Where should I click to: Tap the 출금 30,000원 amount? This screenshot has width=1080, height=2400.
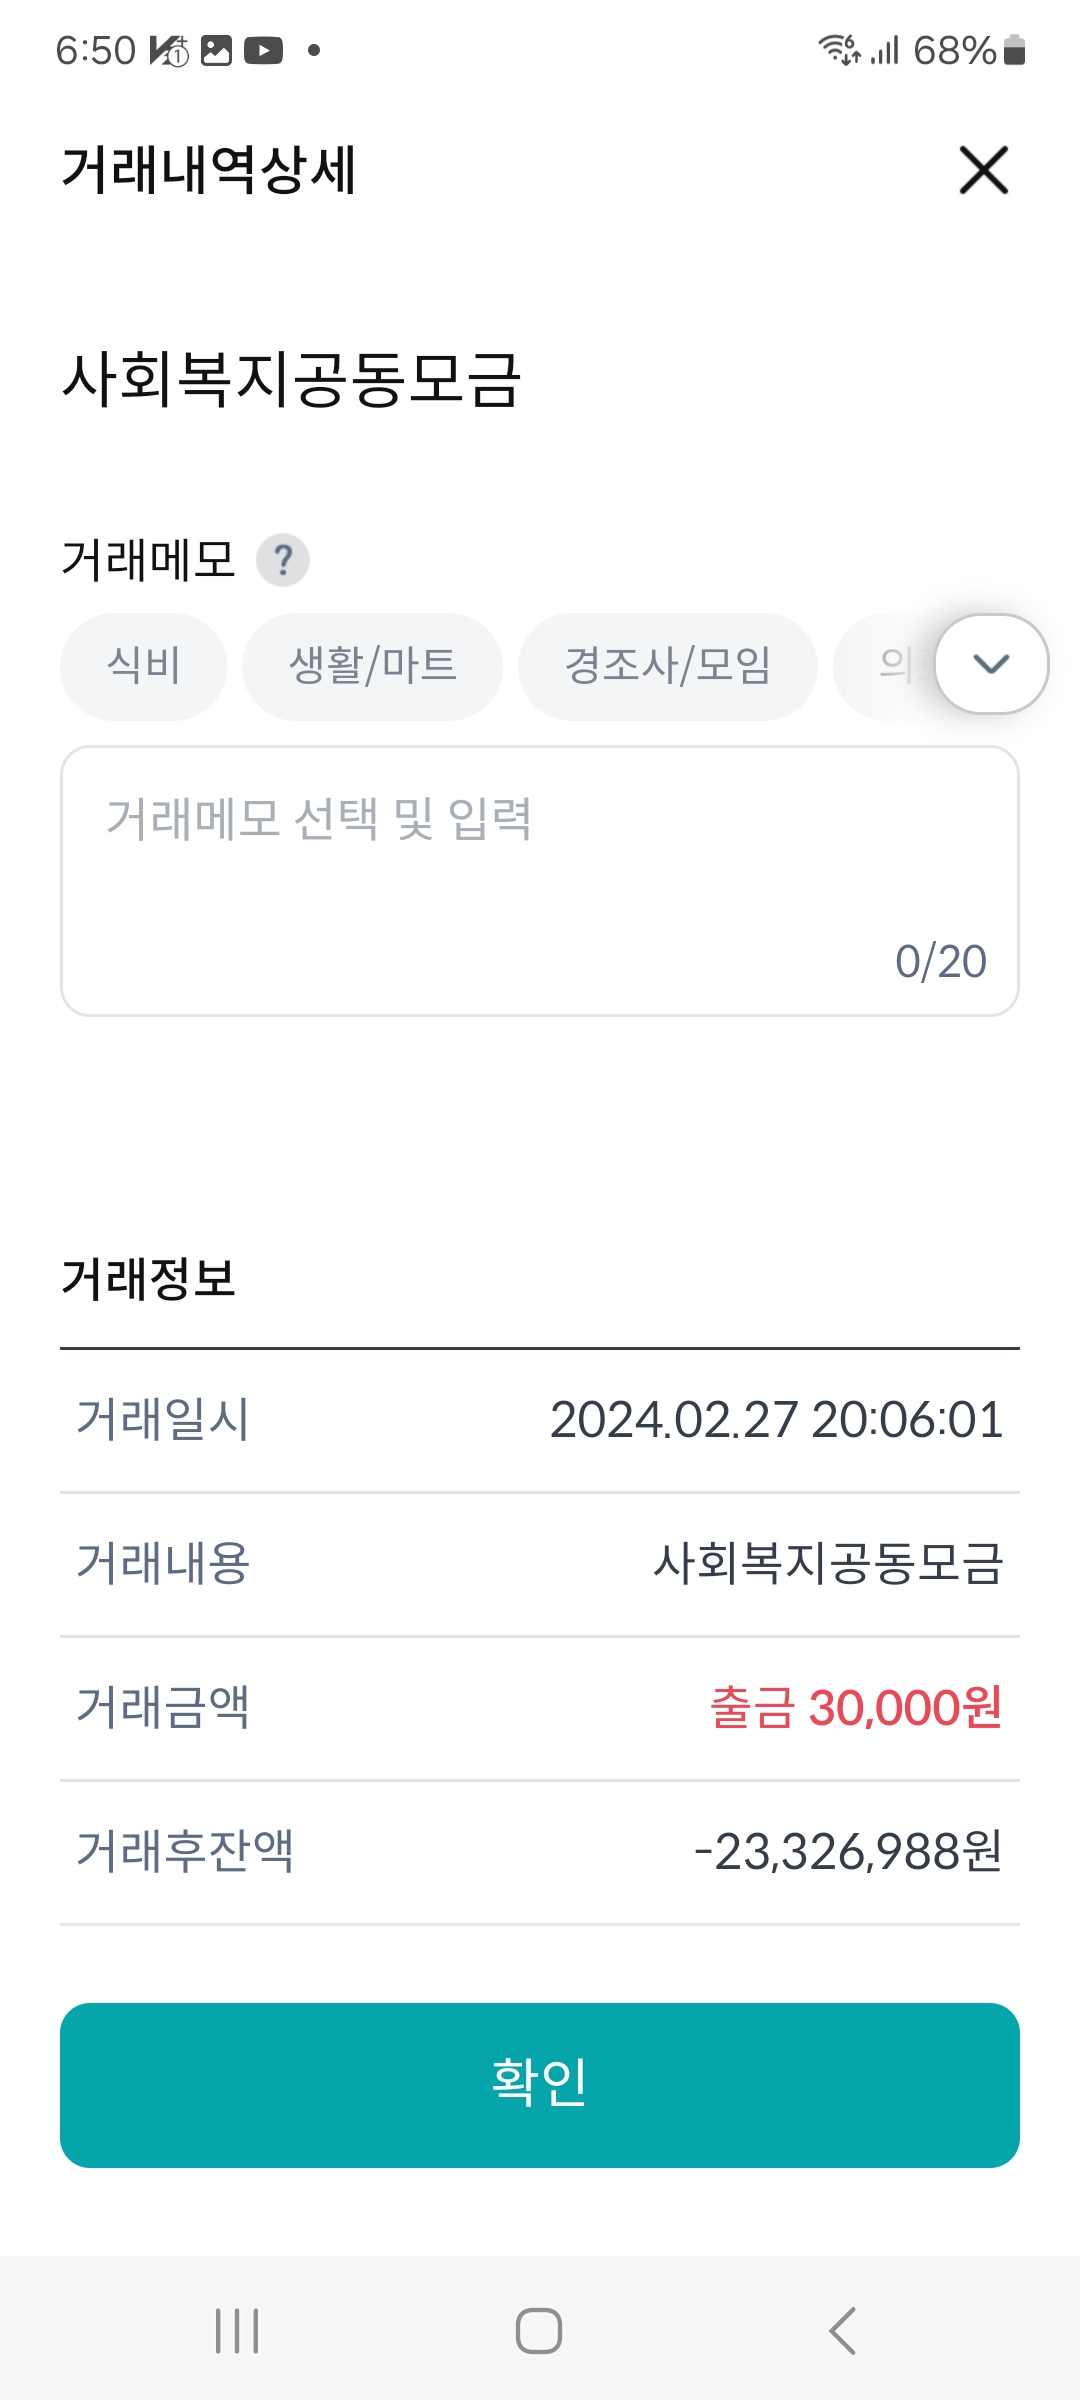855,1708
